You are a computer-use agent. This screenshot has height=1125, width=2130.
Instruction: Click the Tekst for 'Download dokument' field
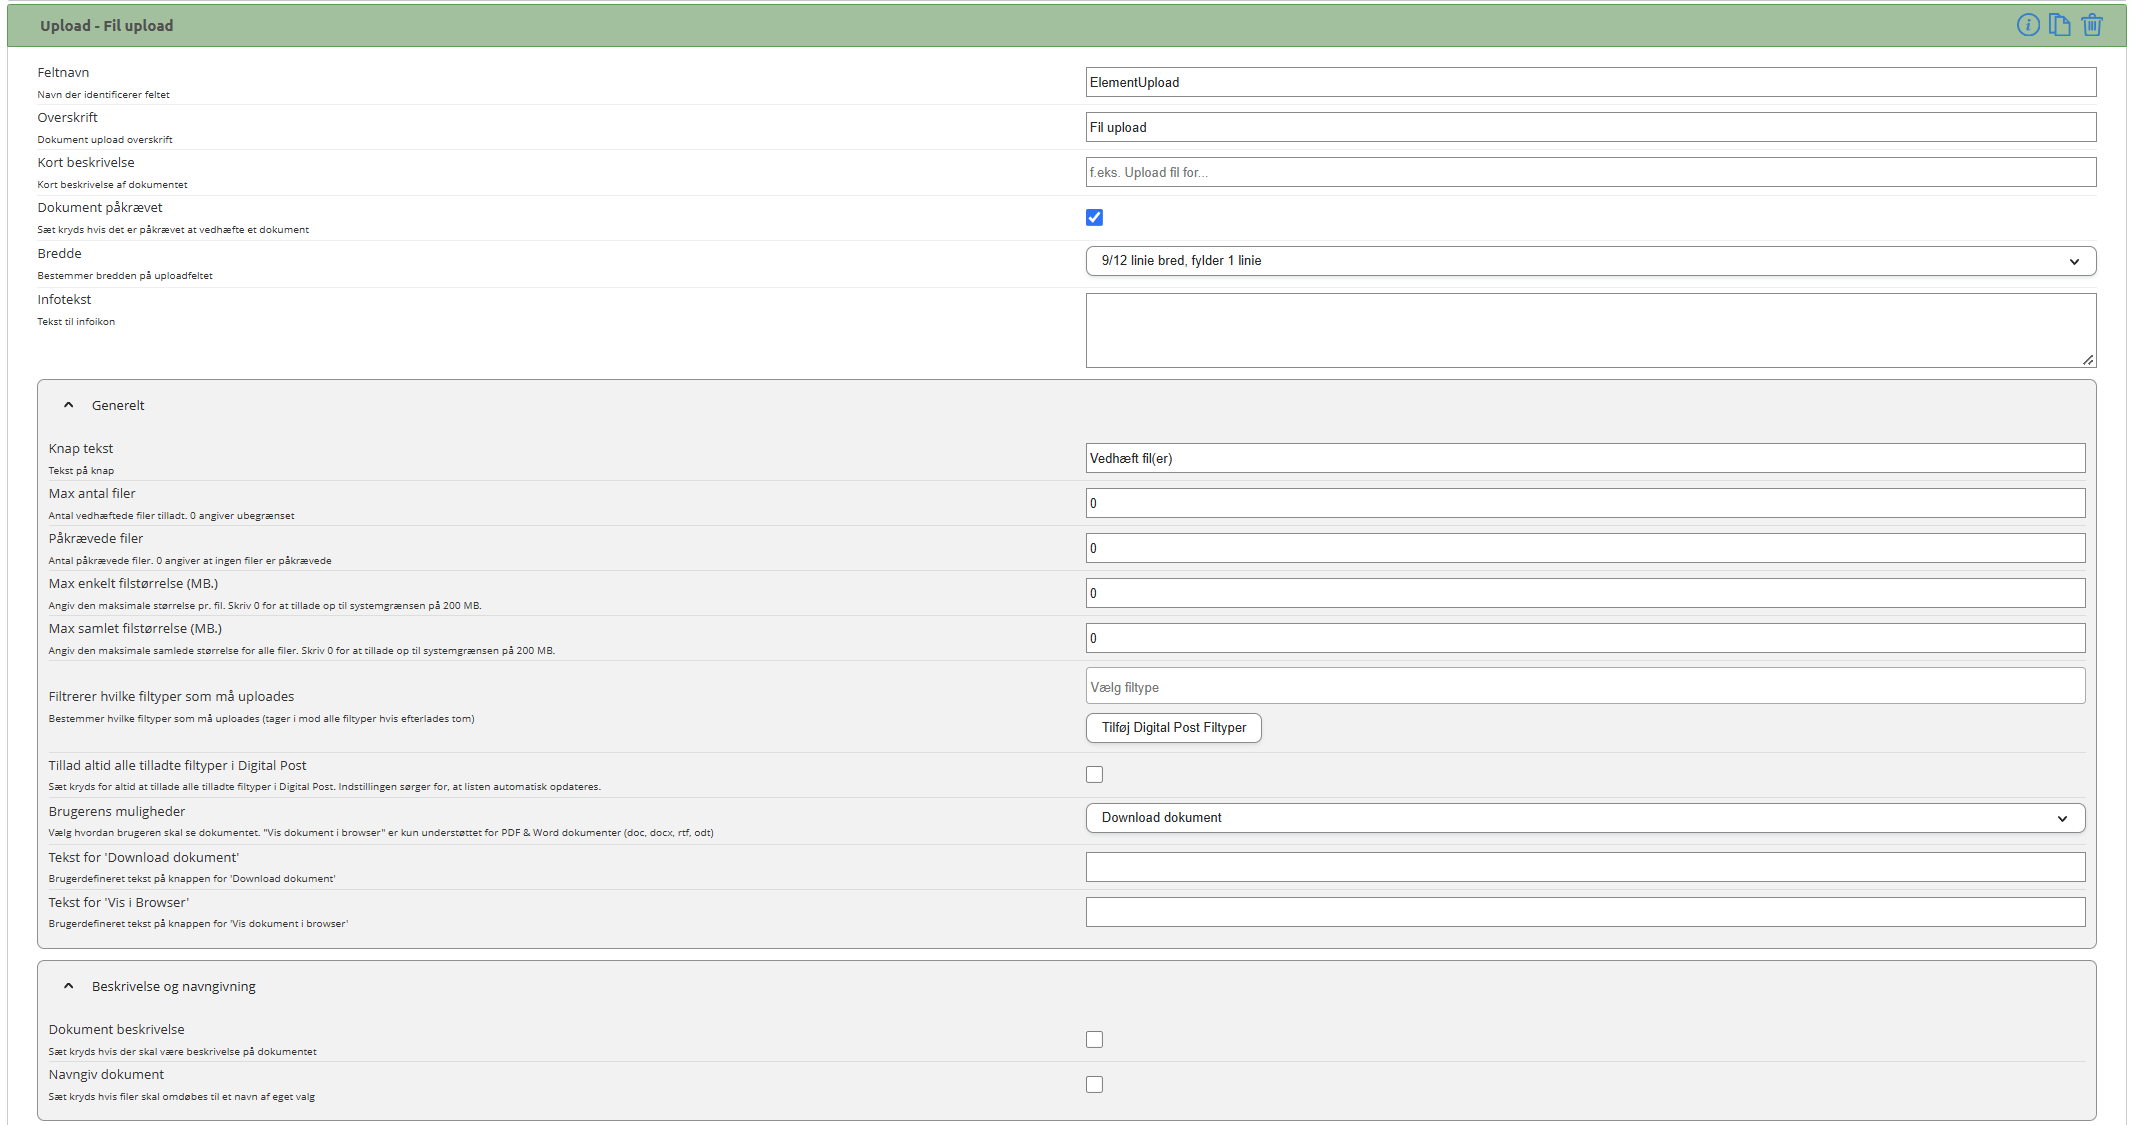pyautogui.click(x=1585, y=867)
